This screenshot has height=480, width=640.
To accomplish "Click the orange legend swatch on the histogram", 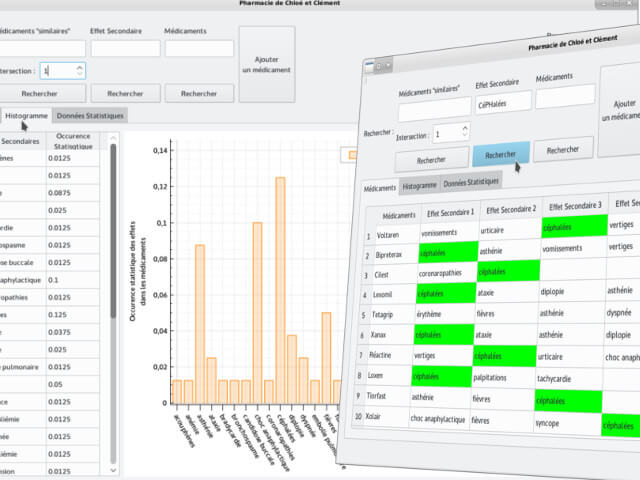I will click(353, 155).
